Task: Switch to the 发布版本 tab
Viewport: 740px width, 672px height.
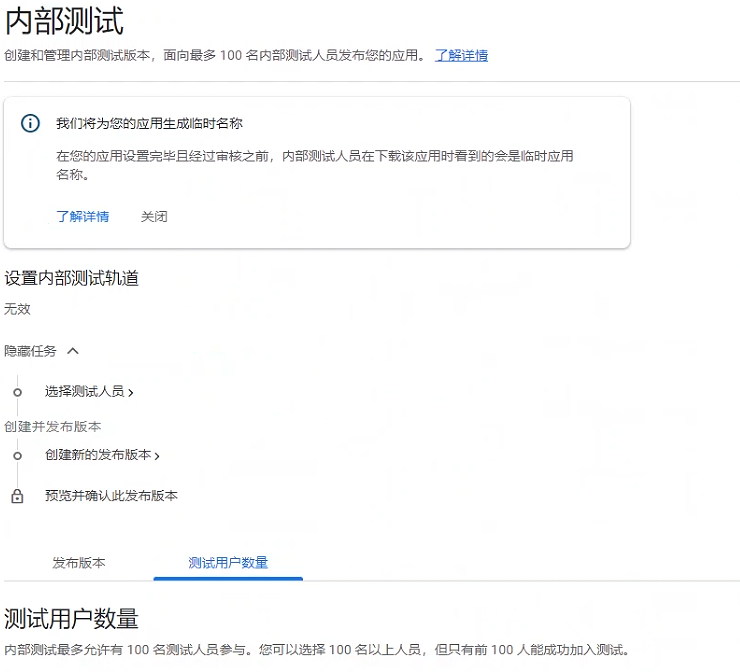Action: pos(79,563)
